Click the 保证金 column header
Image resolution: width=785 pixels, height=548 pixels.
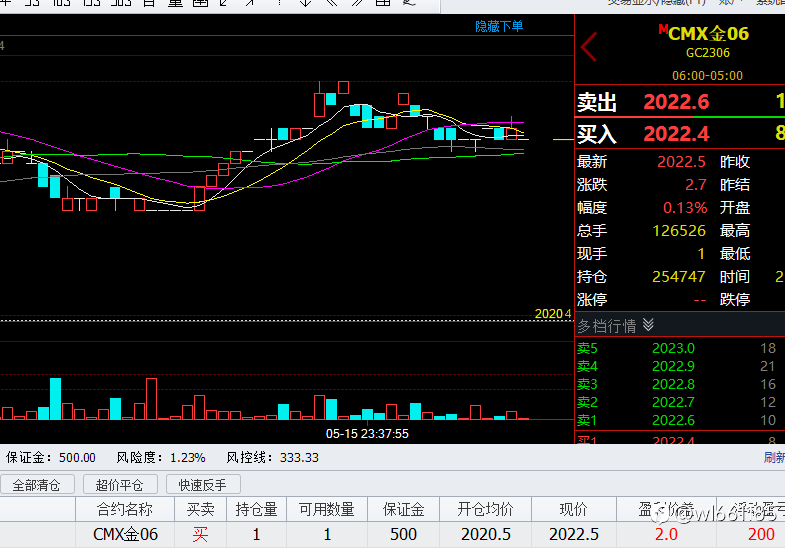404,509
